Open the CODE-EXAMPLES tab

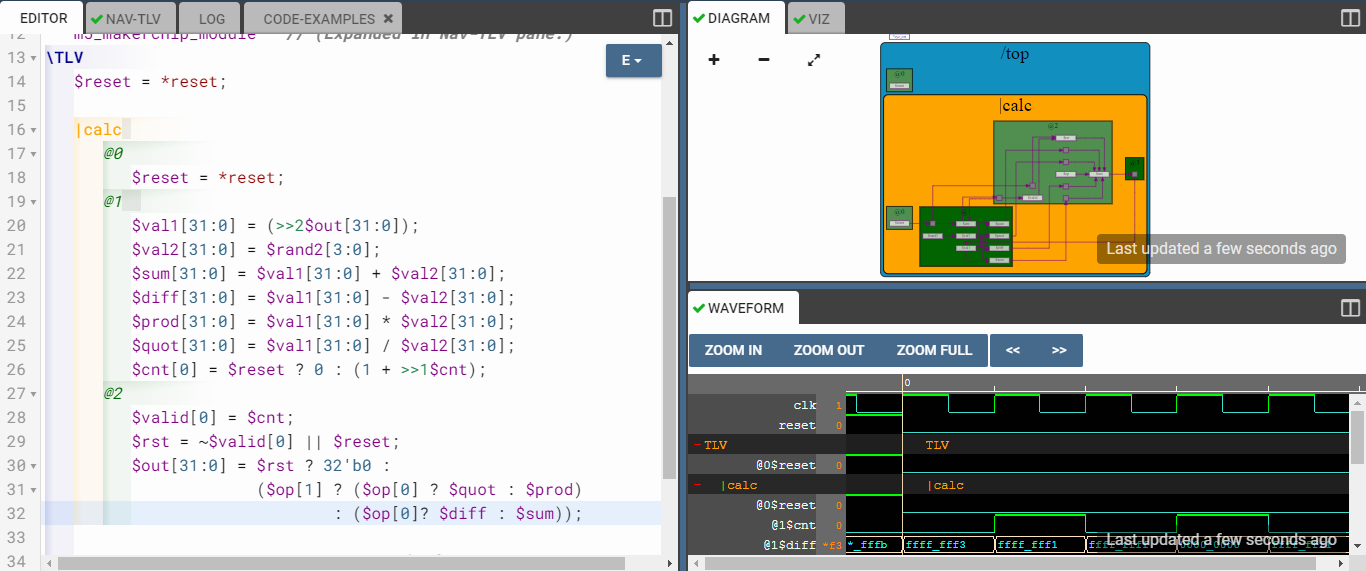tap(319, 19)
